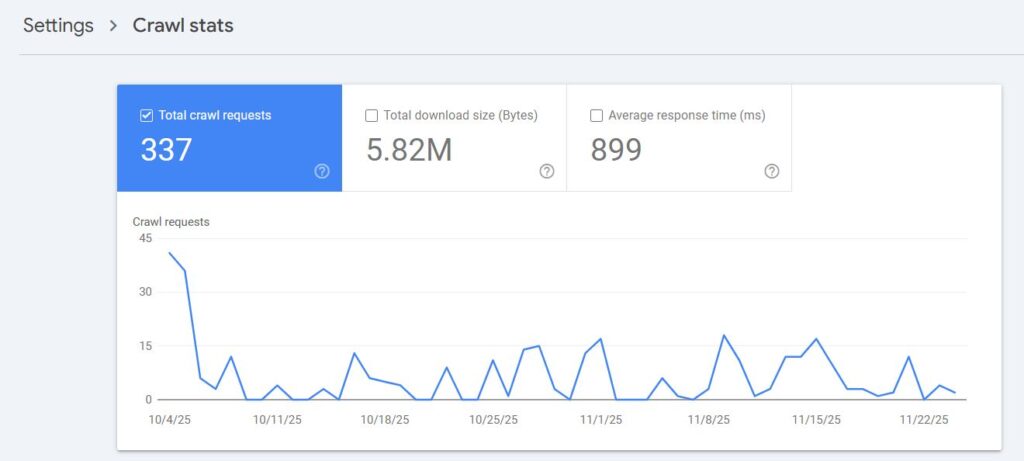This screenshot has height=461, width=1024.
Task: Click the 11/1/25 x-axis date label
Action: coord(601,420)
